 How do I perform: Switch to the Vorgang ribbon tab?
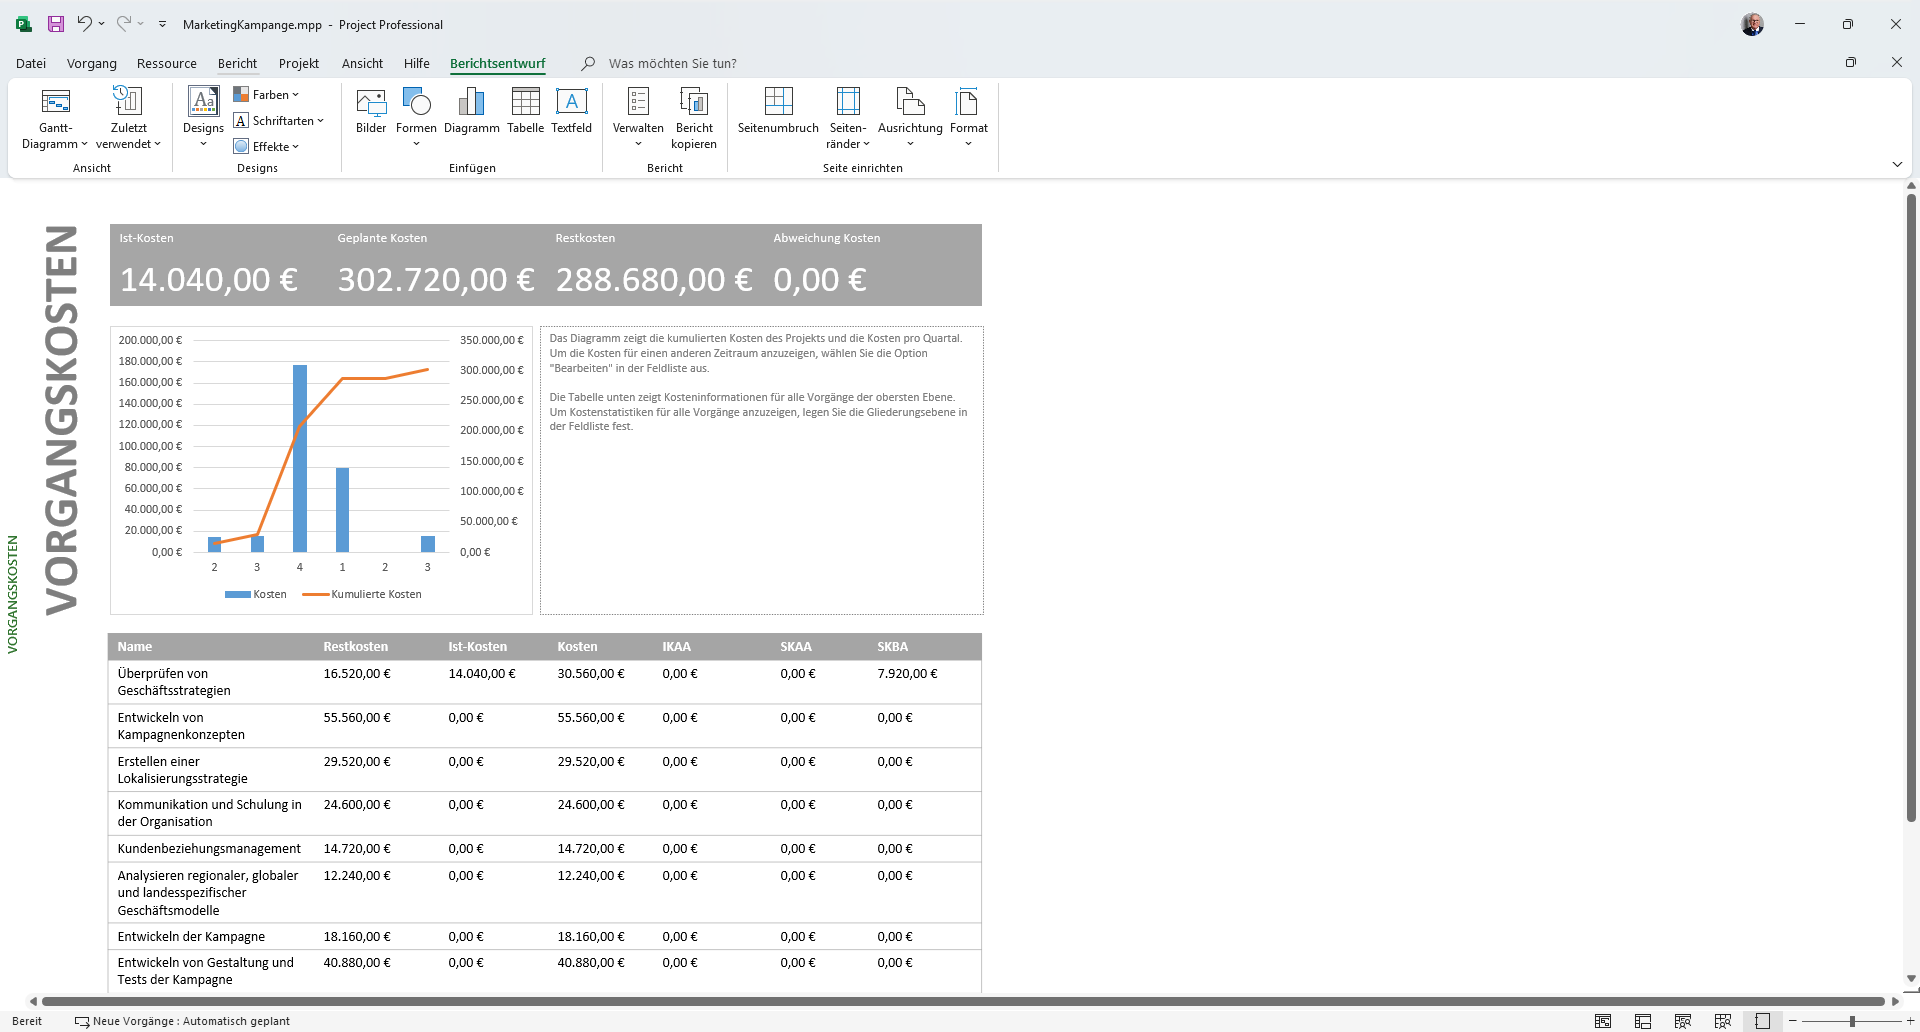92,63
